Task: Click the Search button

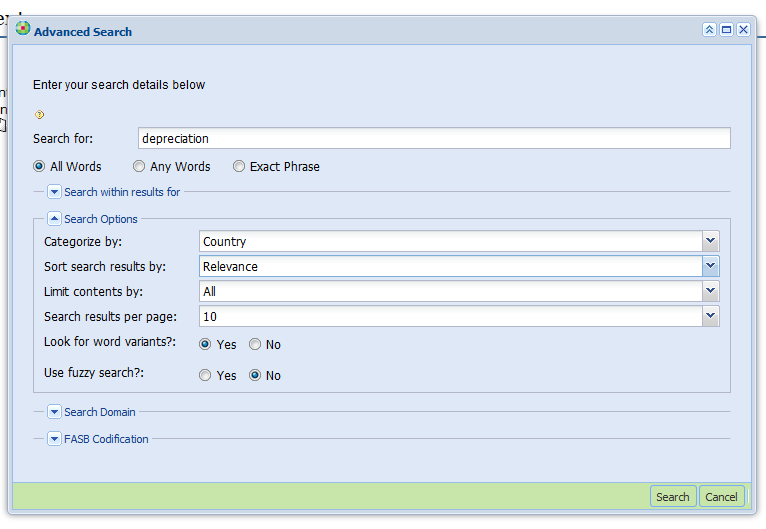Action: pyautogui.click(x=672, y=497)
